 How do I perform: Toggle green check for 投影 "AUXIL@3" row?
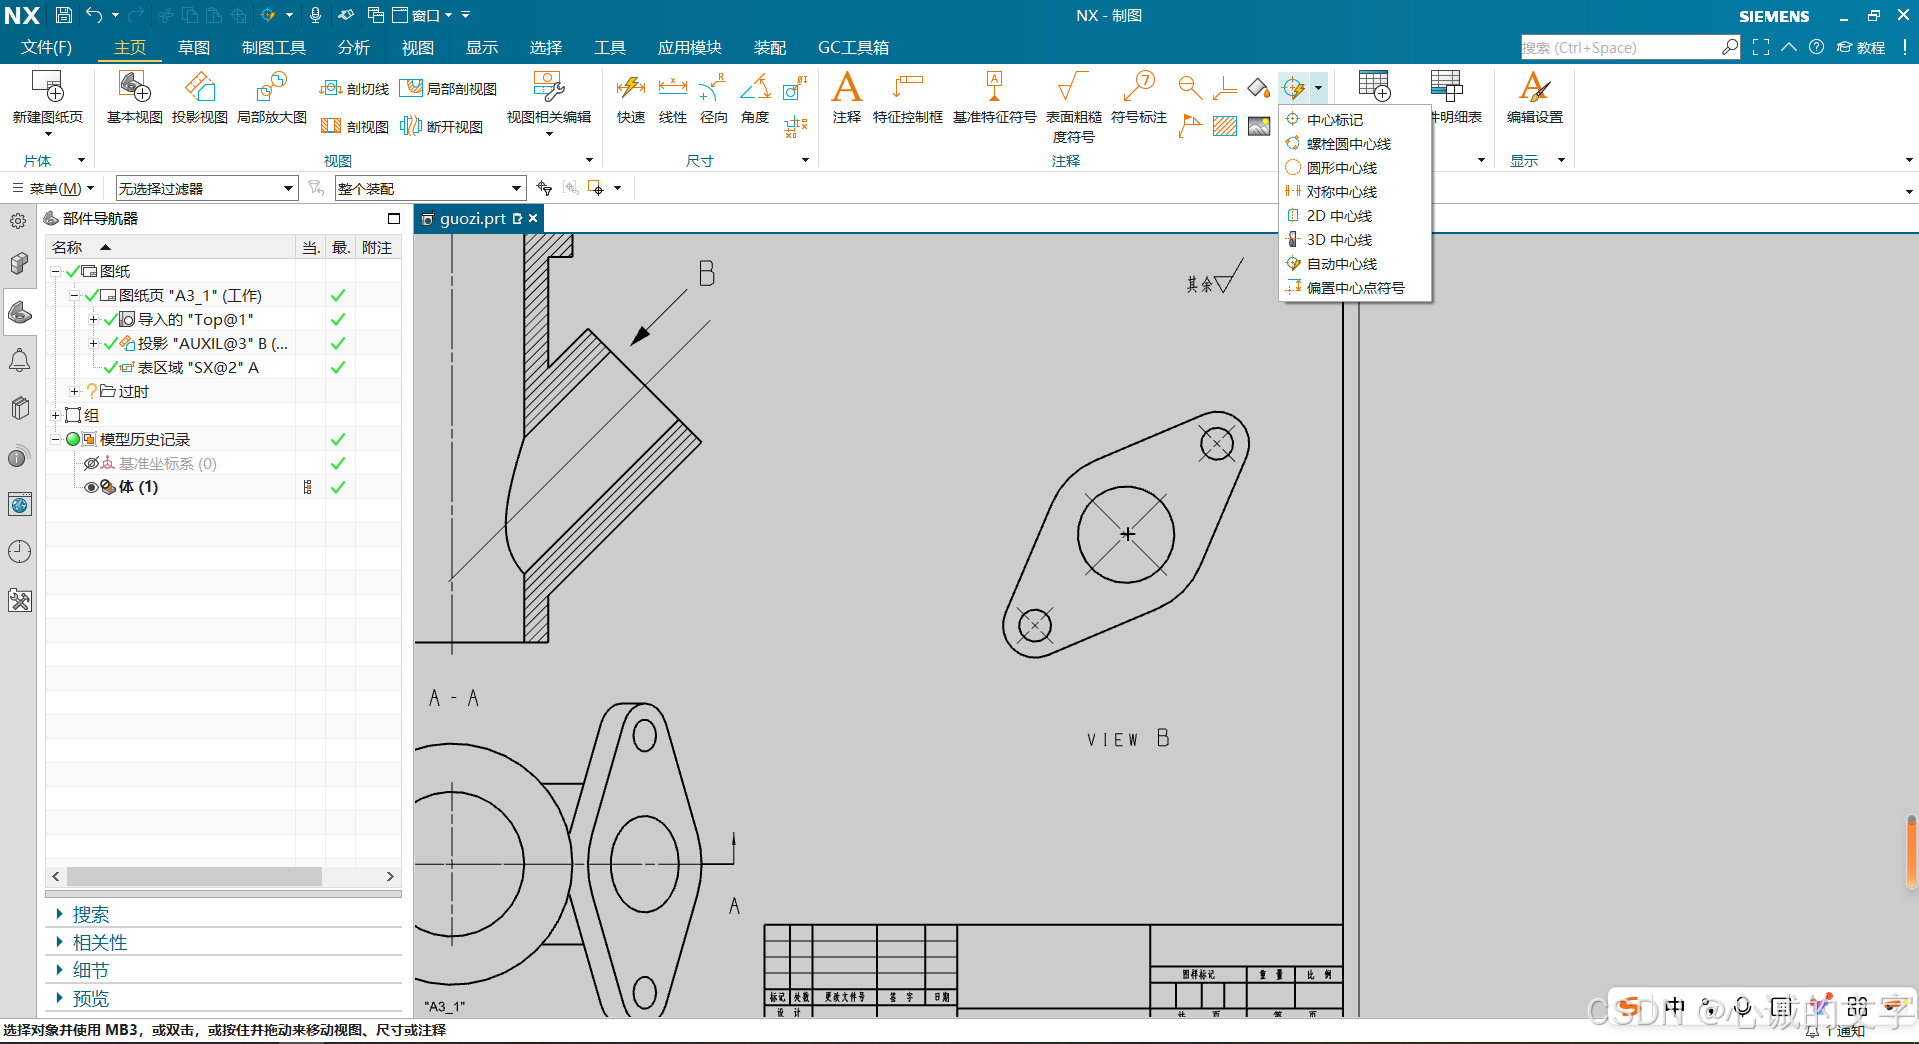point(338,344)
